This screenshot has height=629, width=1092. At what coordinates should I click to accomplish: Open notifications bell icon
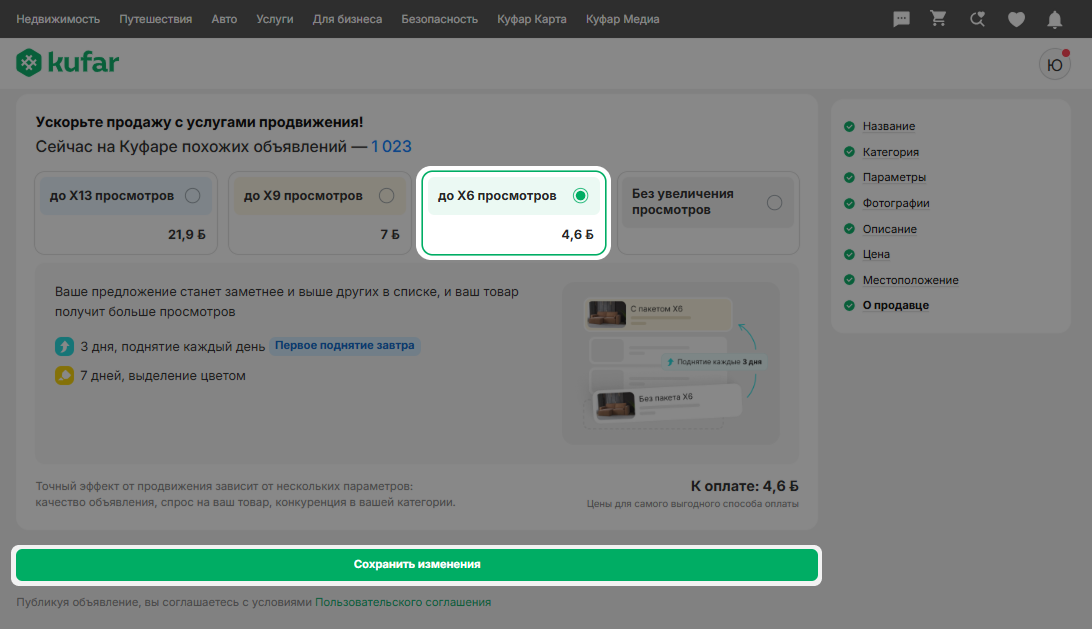click(x=1054, y=20)
